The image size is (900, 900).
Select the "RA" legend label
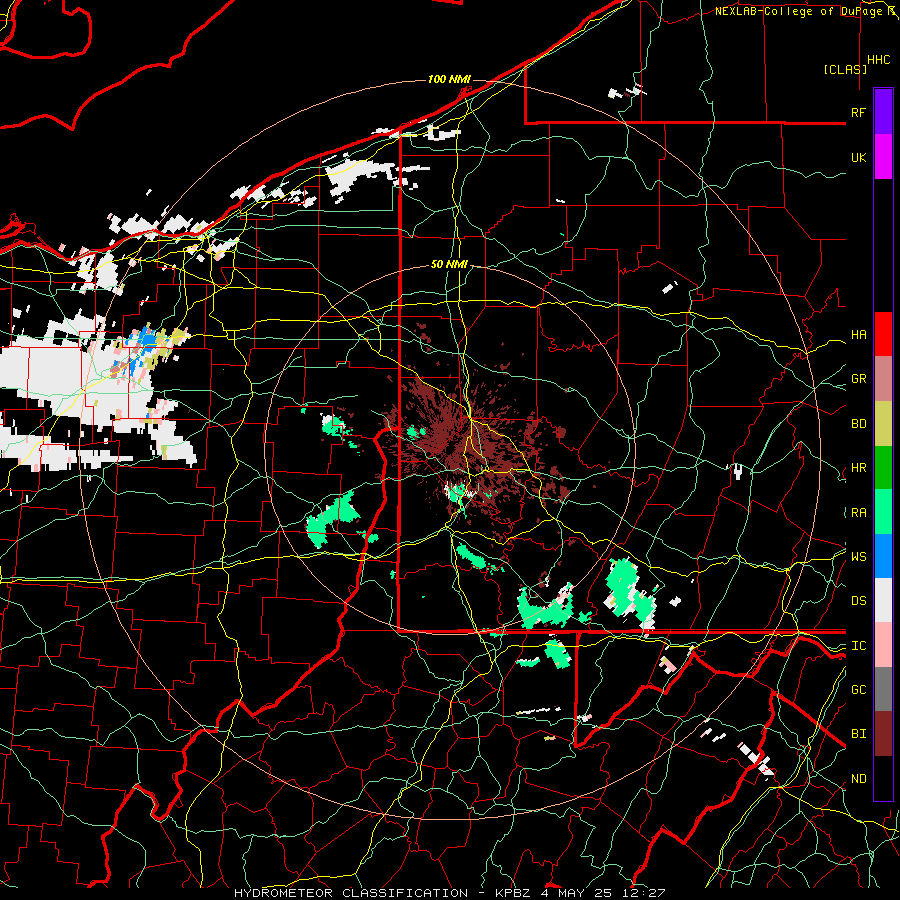[x=858, y=513]
